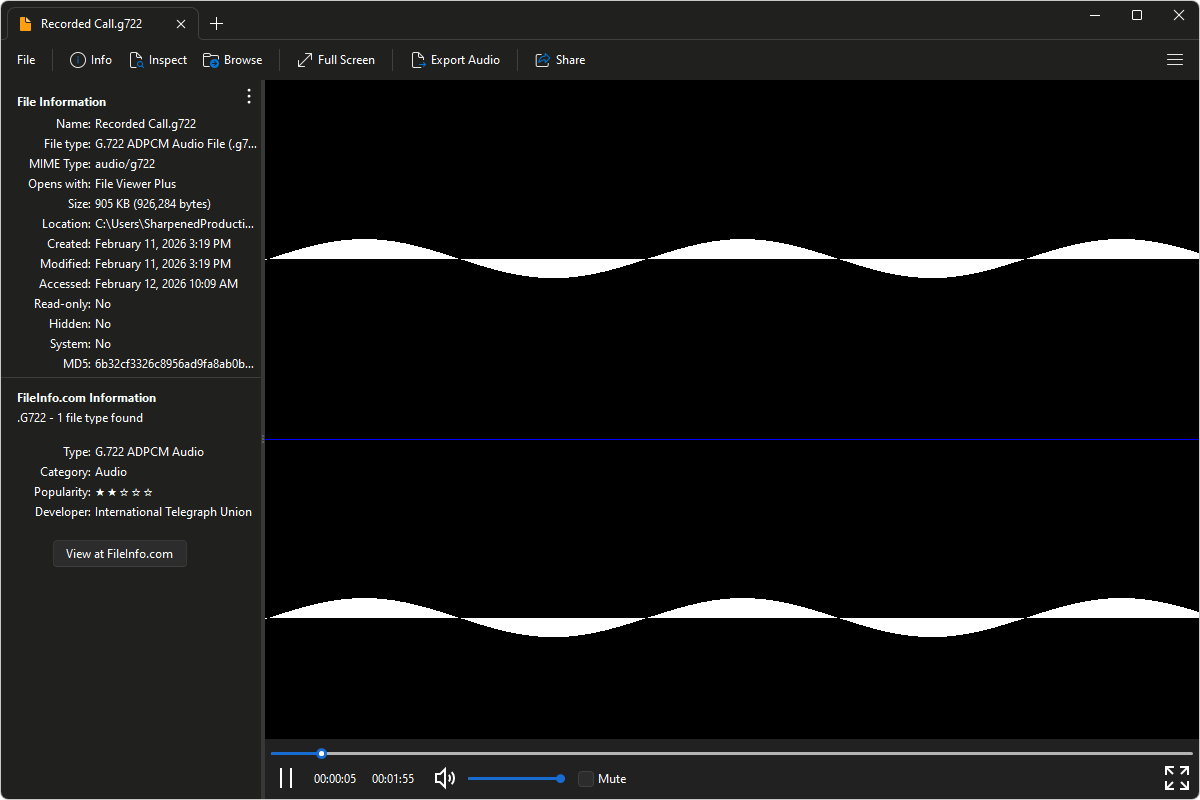1200x800 pixels.
Task: Expand player with bottom-right fullscreen icon
Action: [x=1176, y=778]
